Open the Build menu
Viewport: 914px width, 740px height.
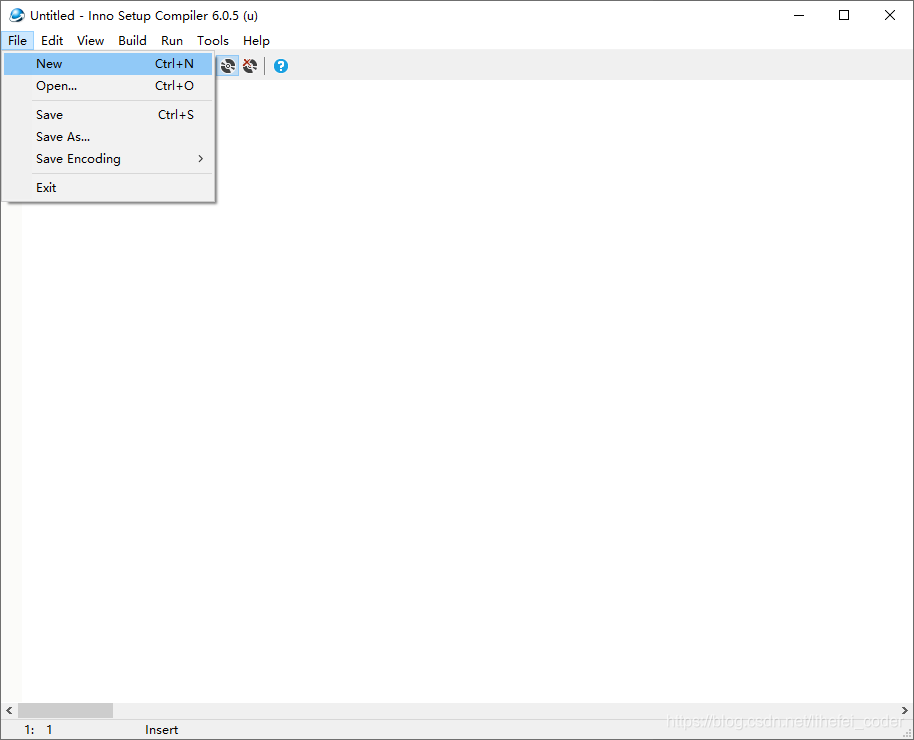[132, 41]
